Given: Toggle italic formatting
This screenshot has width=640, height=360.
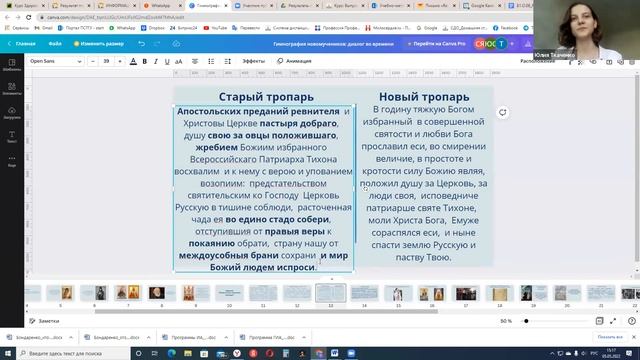Looking at the screenshot, I should point(156,61).
